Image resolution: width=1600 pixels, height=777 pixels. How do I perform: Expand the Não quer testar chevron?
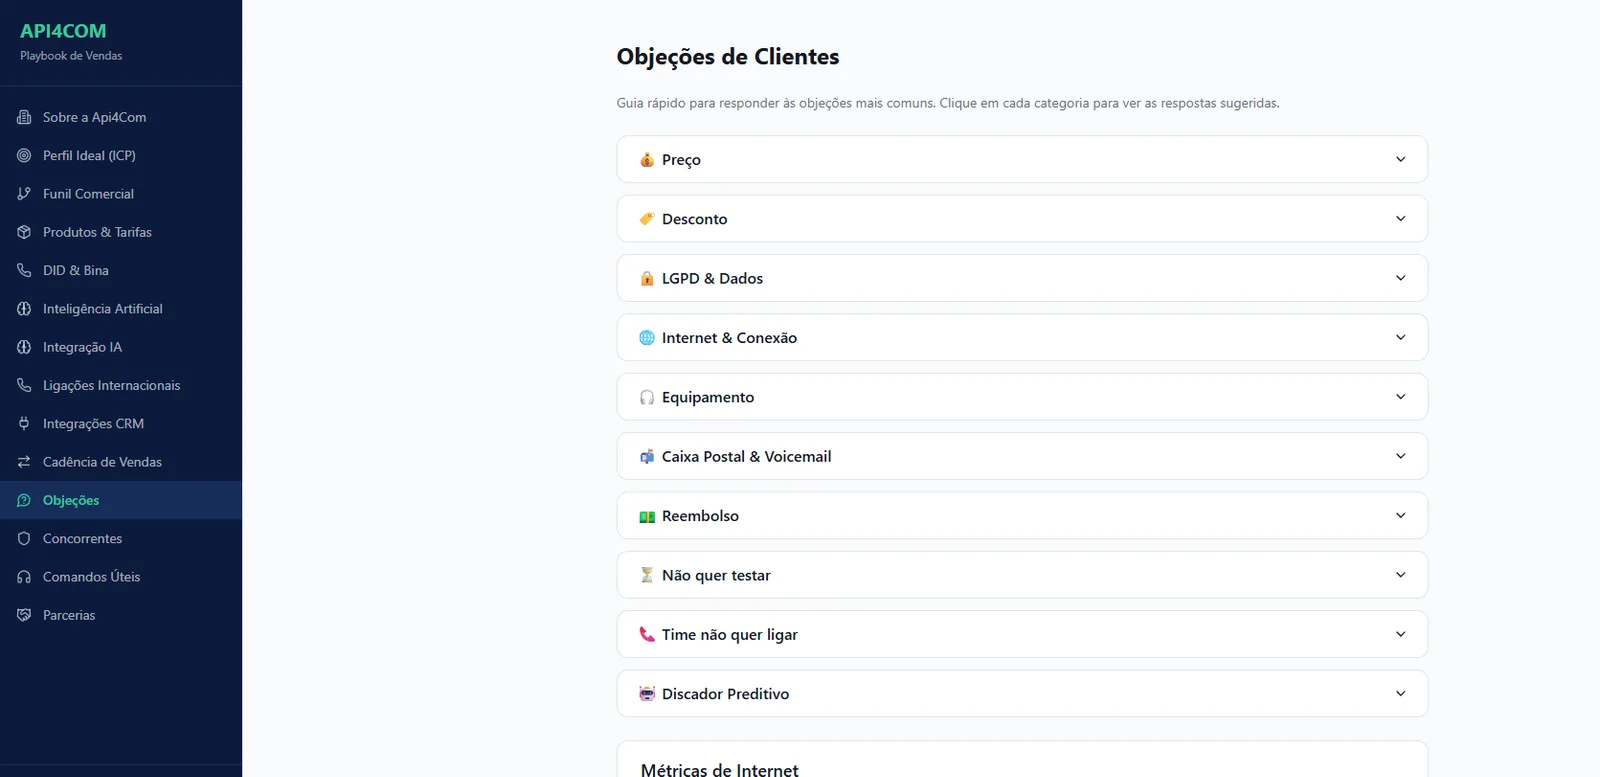1400,575
